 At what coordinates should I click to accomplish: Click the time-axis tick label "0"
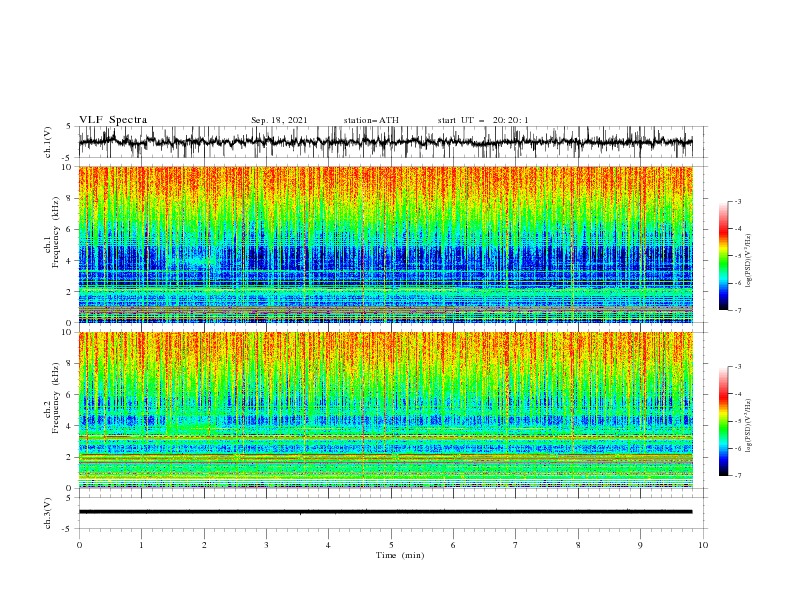pyautogui.click(x=79, y=545)
